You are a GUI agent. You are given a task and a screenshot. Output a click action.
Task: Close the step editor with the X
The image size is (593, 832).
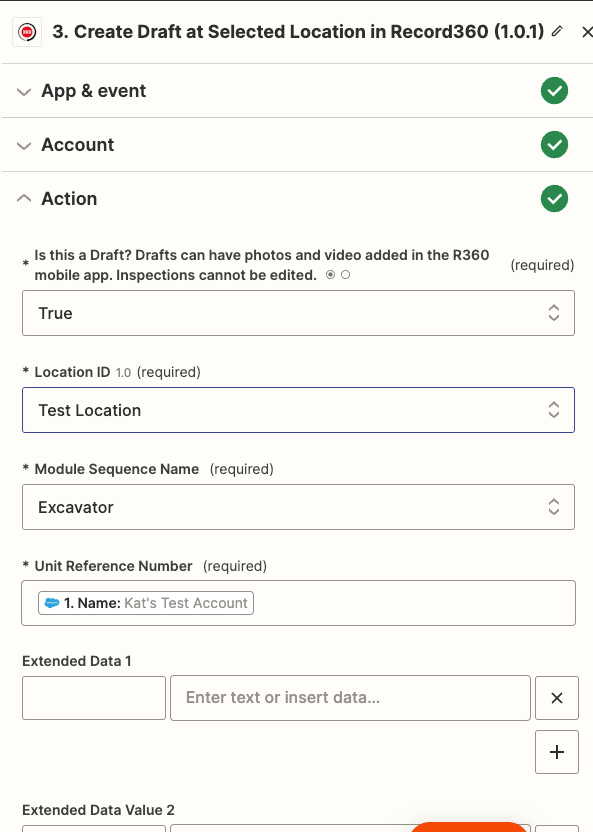587,31
